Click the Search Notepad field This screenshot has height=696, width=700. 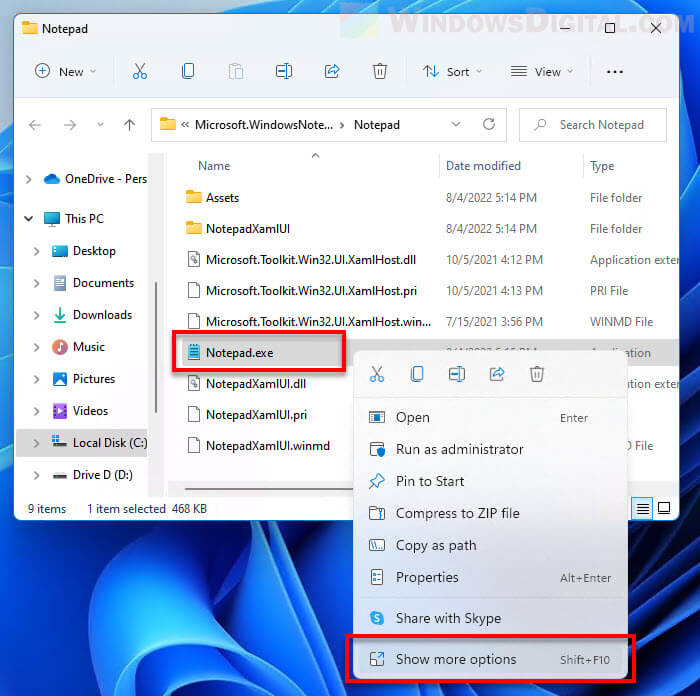[592, 125]
